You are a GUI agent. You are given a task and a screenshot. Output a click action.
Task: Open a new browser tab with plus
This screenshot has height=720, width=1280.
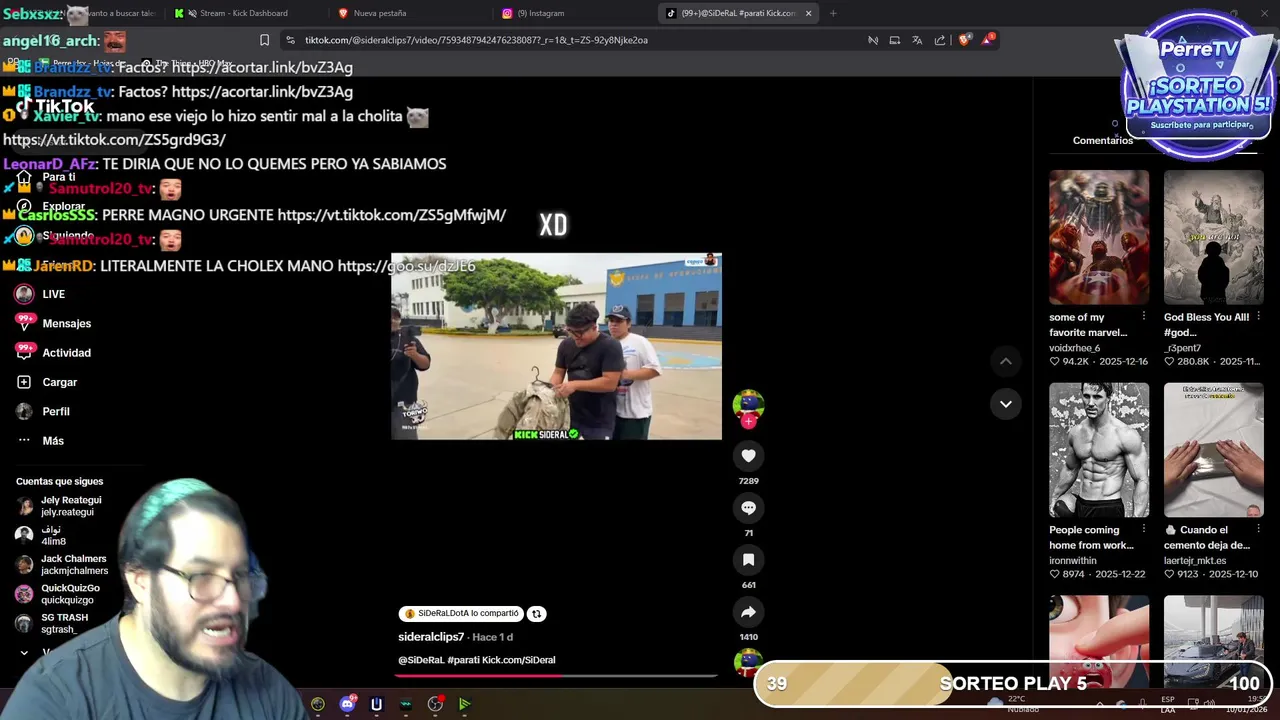click(833, 13)
